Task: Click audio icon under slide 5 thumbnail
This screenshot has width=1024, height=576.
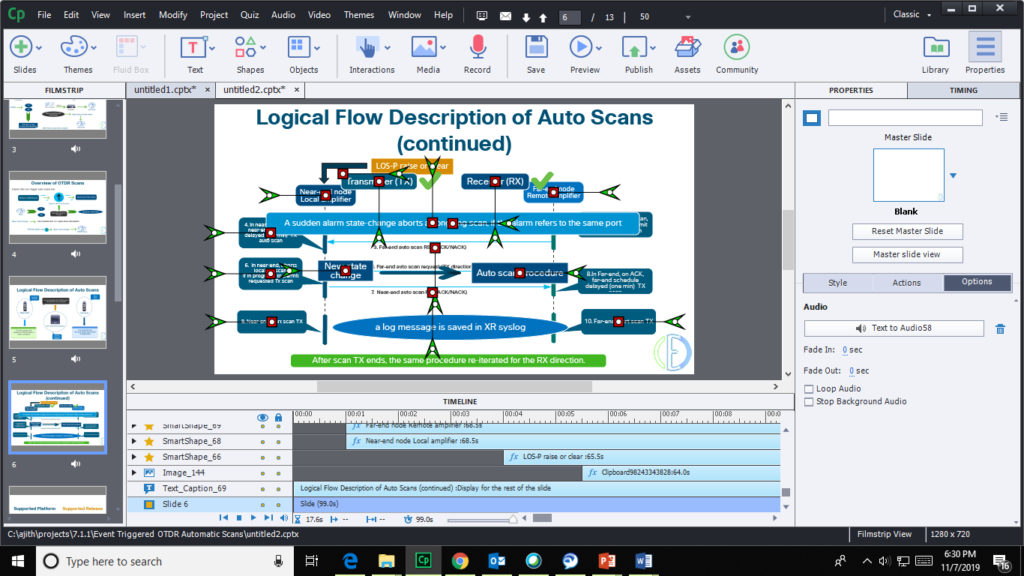Action: click(x=76, y=359)
